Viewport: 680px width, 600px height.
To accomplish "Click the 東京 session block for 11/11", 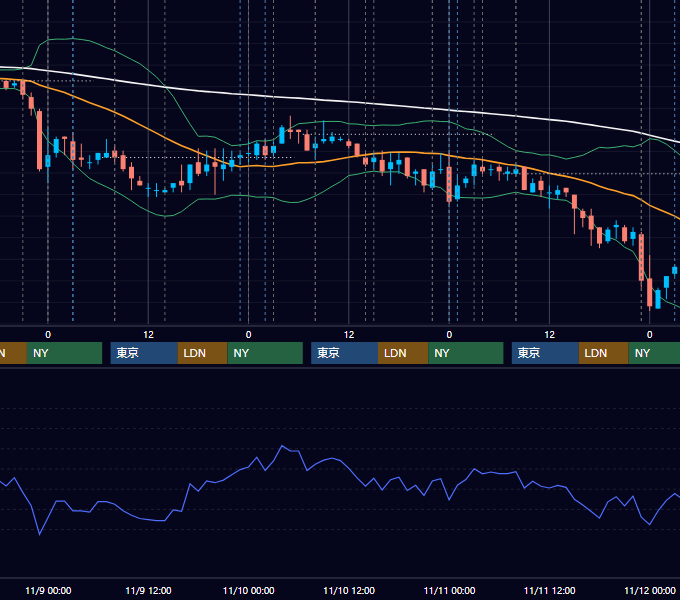I will point(545,353).
